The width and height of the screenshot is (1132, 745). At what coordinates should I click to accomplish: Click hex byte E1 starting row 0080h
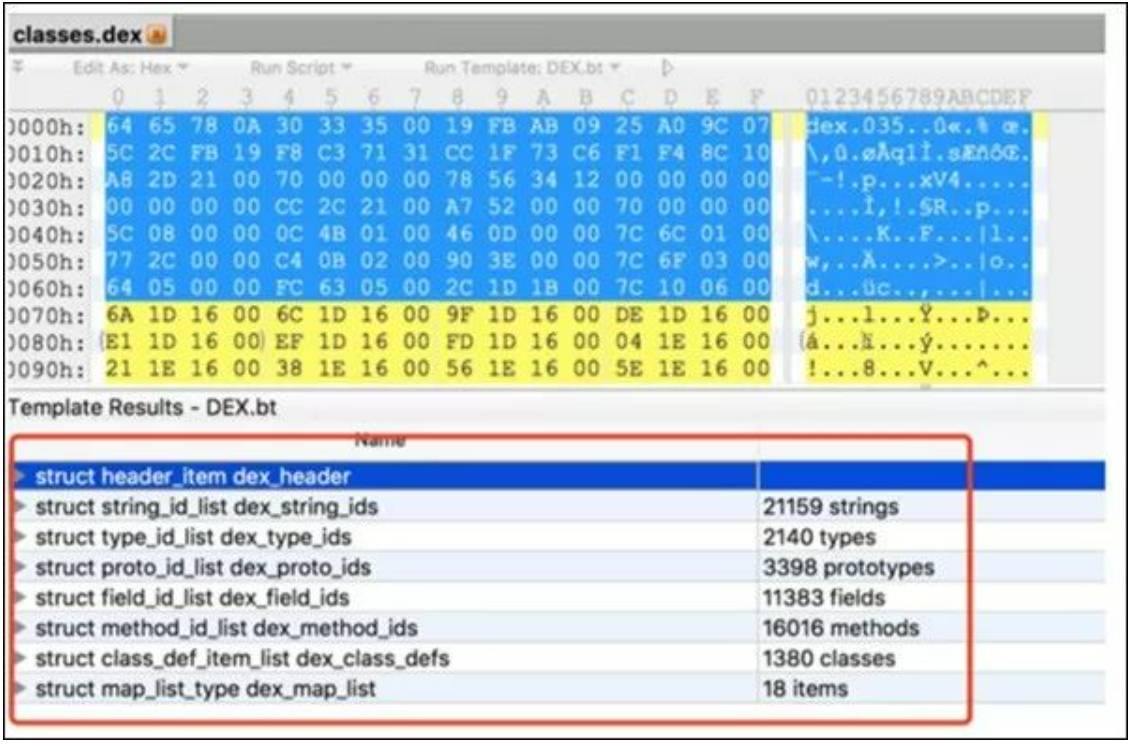[x=119, y=341]
